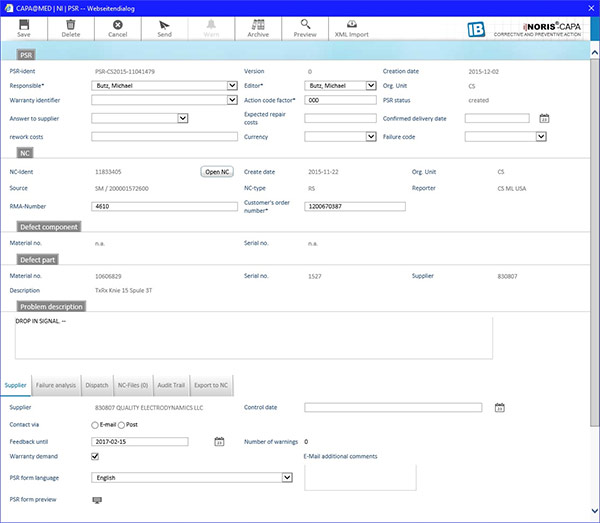This screenshot has height=523, width=600.
Task: Close the Webseitendialog window
Action: pyautogui.click(x=591, y=8)
